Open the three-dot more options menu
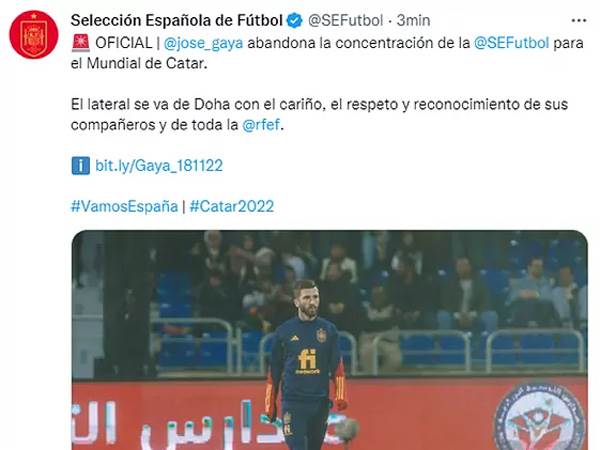Screen dimensions: 600x450 pyautogui.click(x=579, y=21)
